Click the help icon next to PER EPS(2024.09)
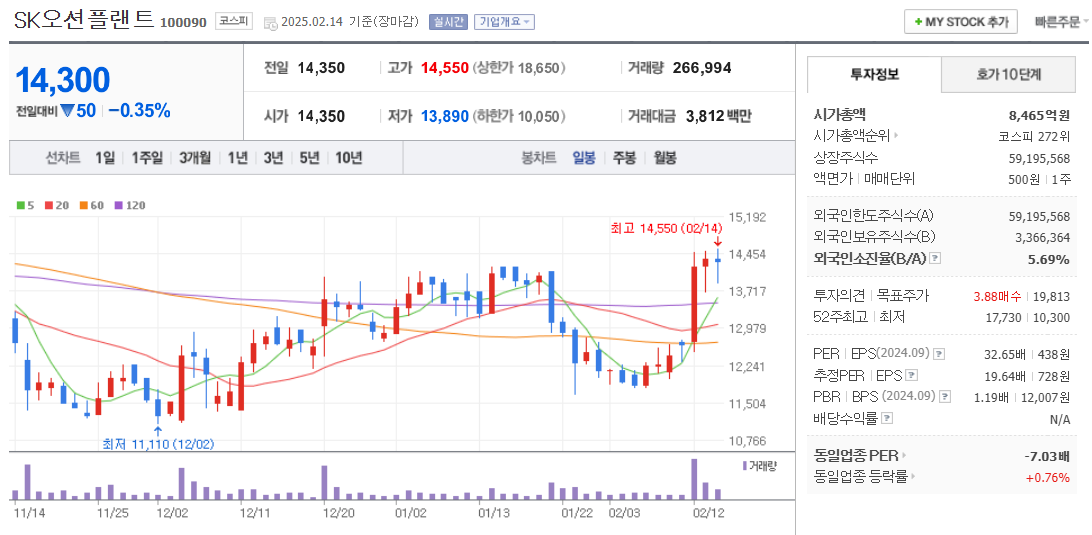Viewport: 1092px width, 535px height. point(939,353)
